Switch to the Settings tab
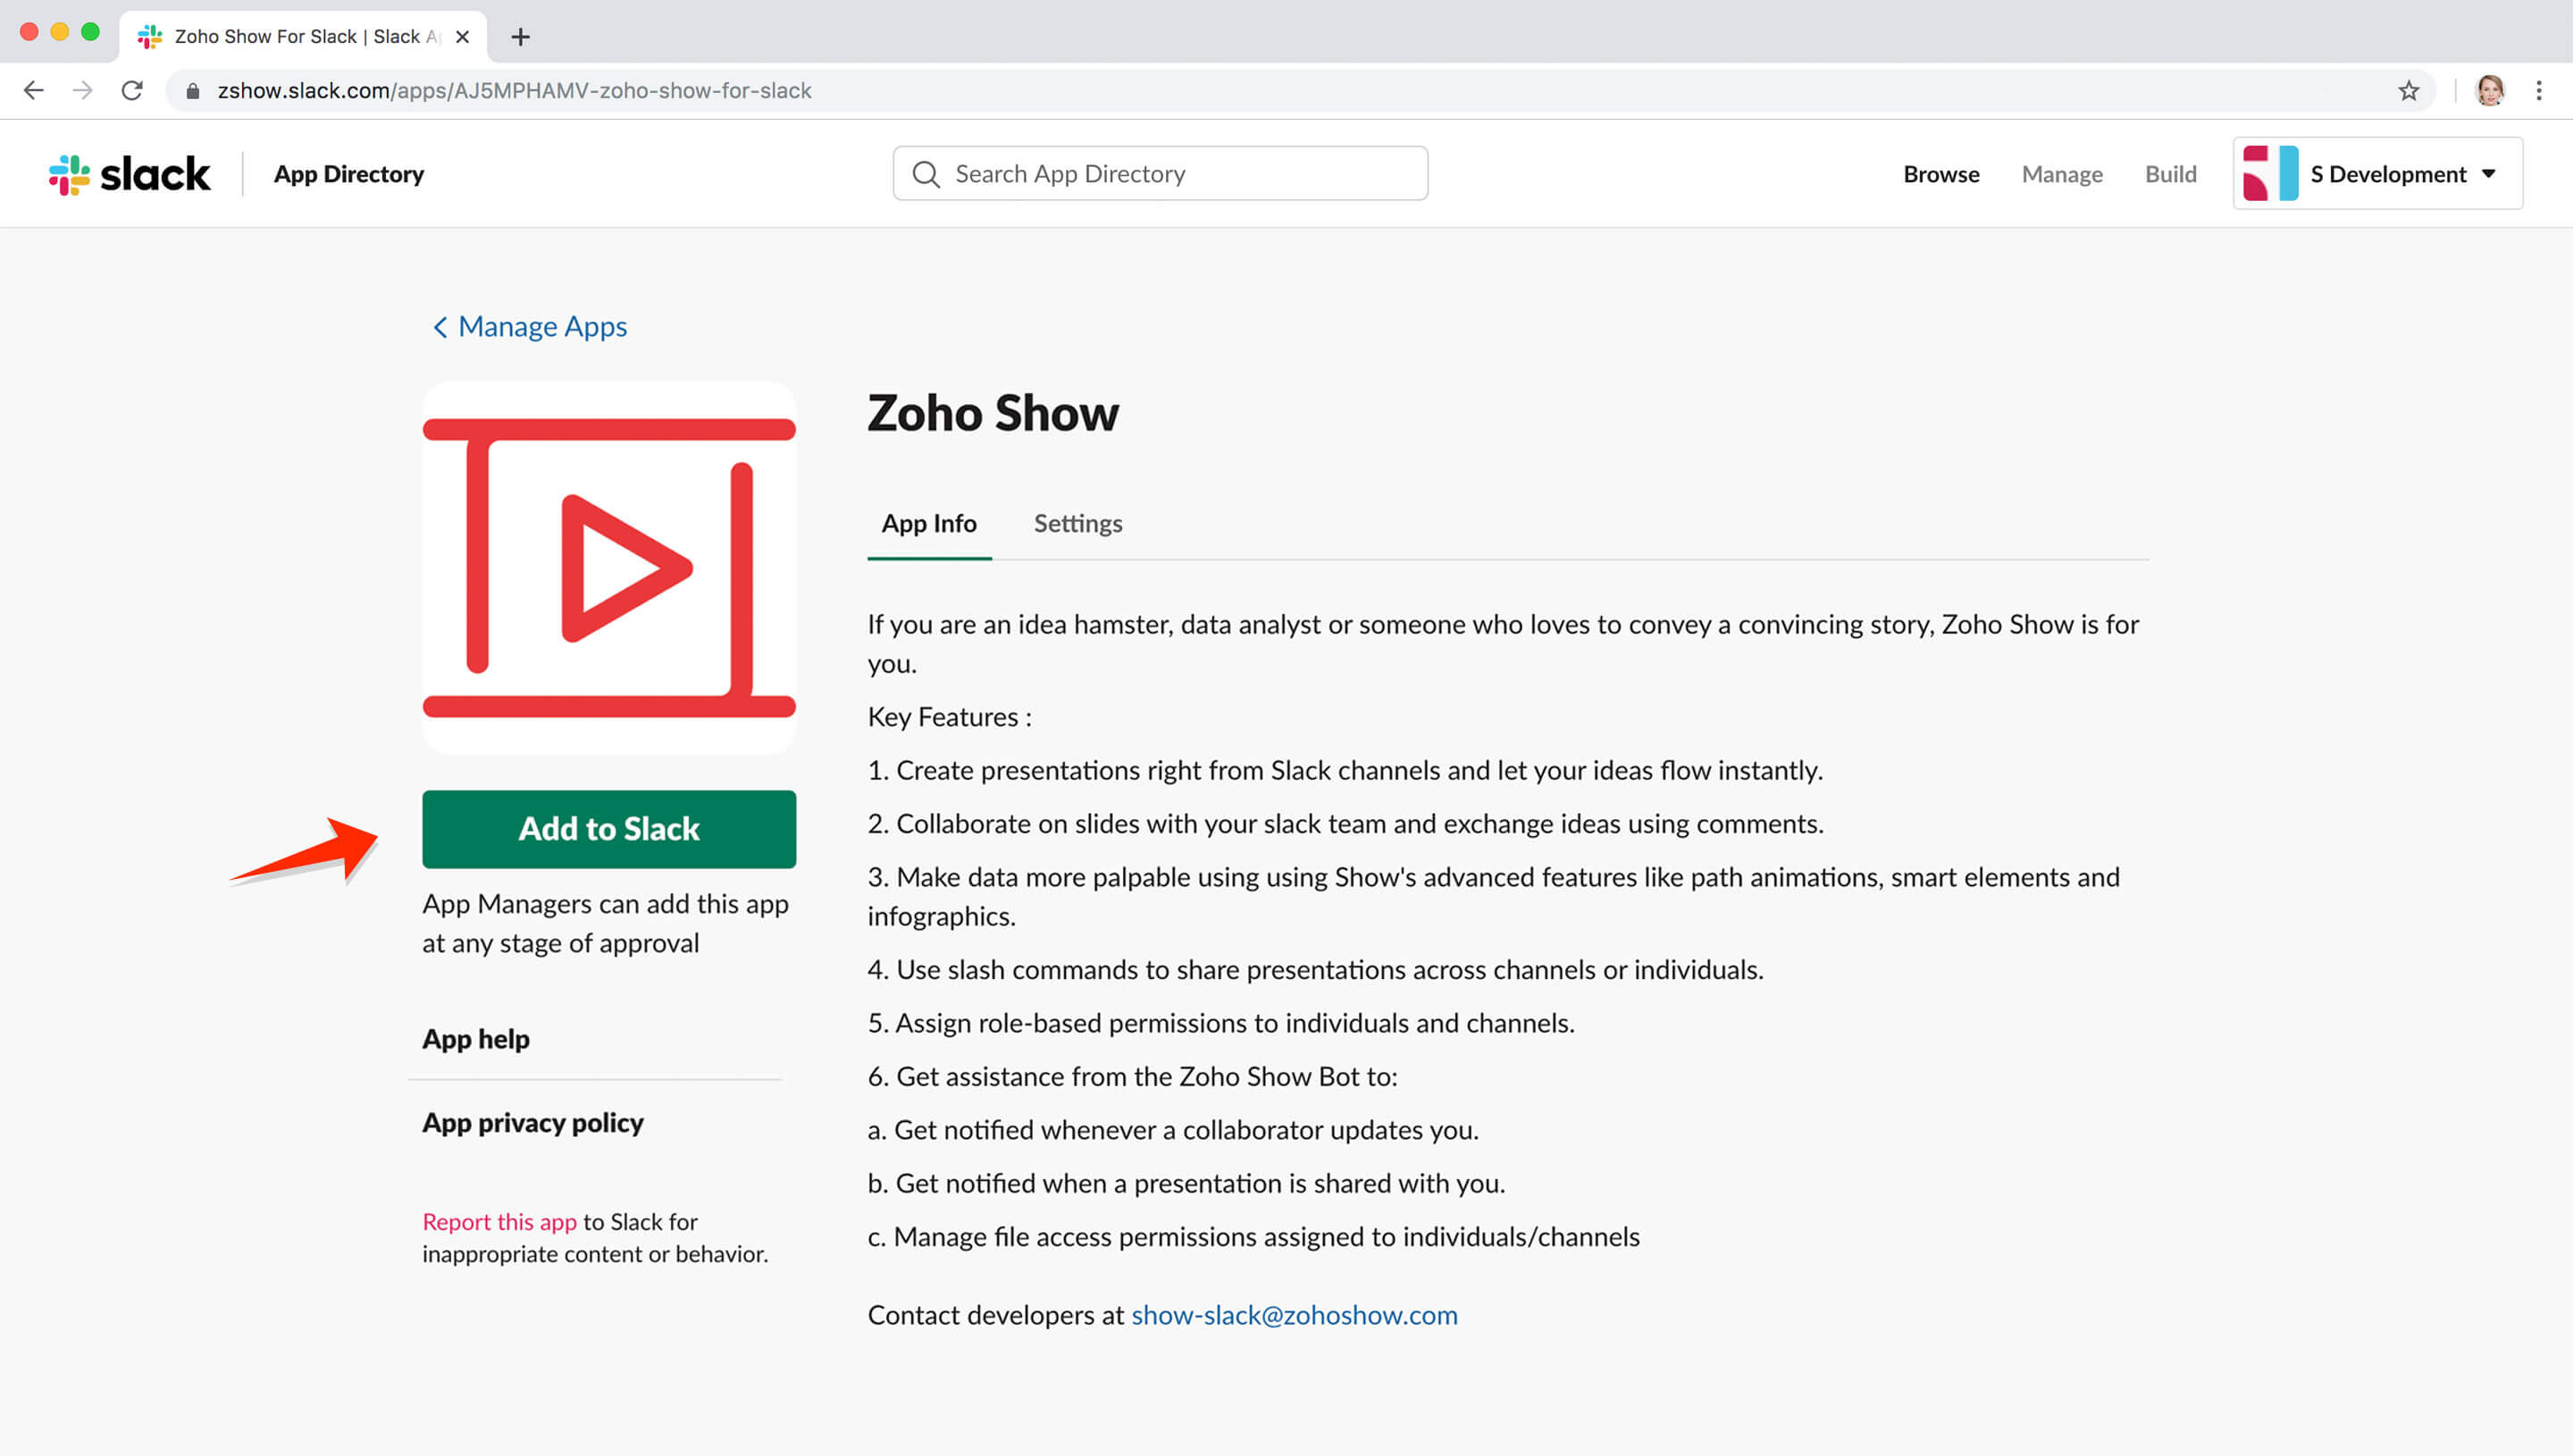Viewport: 2573px width, 1456px height. pos(1077,523)
